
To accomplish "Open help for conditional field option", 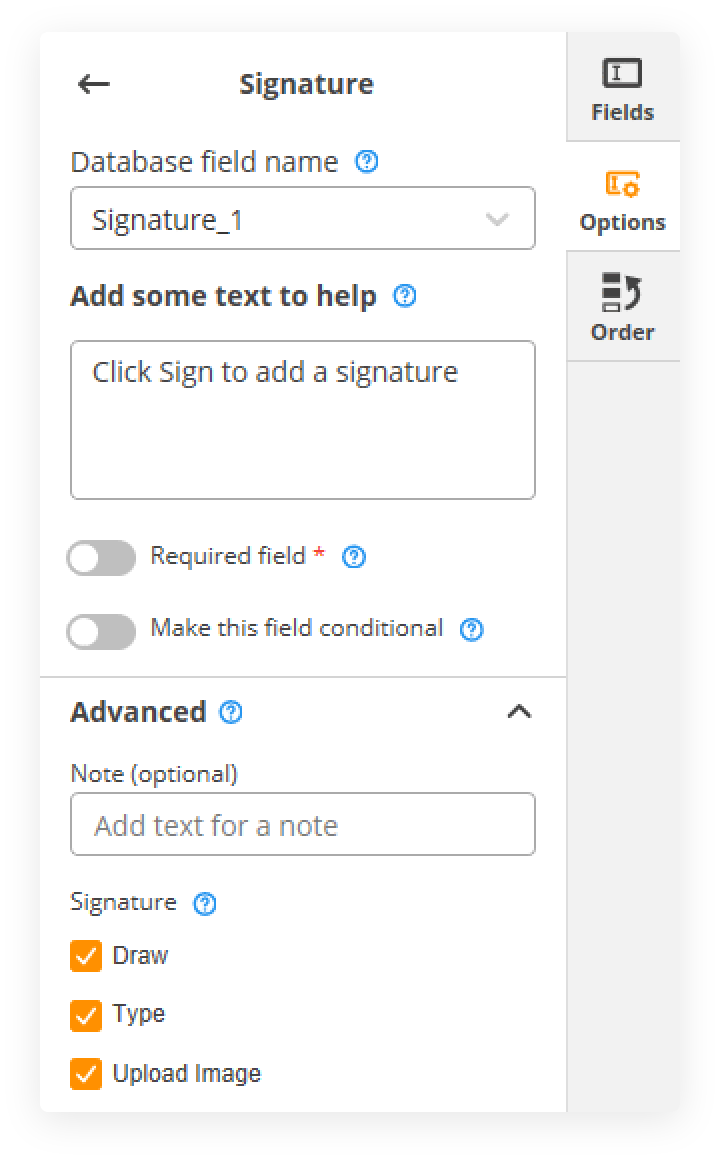I will [x=471, y=629].
